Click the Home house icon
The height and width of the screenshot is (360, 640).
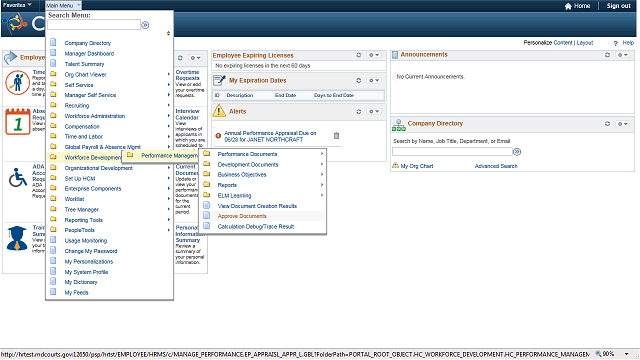[x=568, y=6]
